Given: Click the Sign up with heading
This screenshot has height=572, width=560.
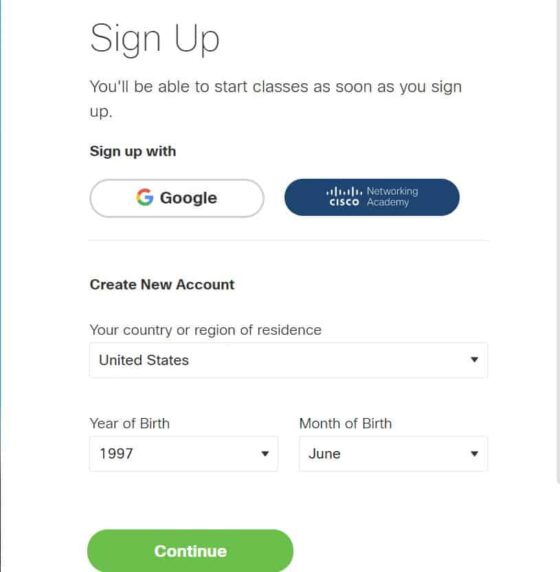Looking at the screenshot, I should (133, 151).
